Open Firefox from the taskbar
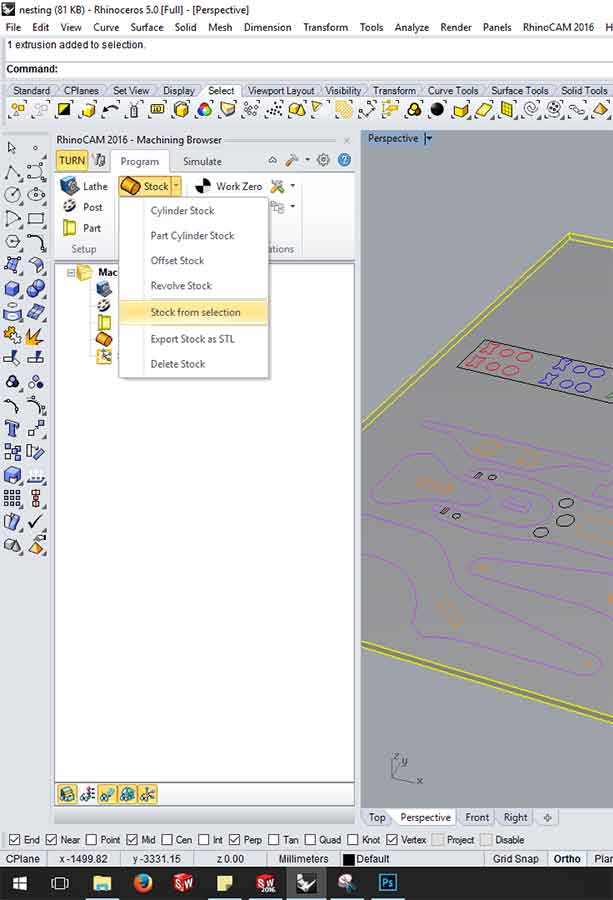The height and width of the screenshot is (900, 613). [x=142, y=883]
